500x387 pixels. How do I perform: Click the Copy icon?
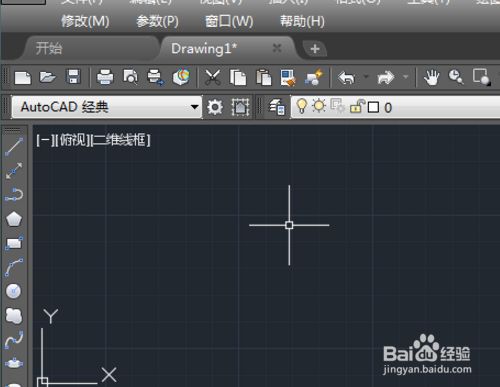pyautogui.click(x=238, y=77)
